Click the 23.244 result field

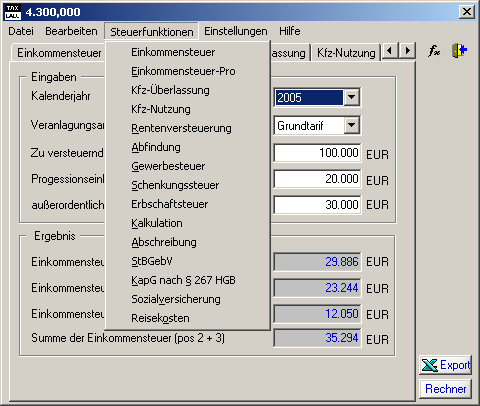(x=317, y=288)
